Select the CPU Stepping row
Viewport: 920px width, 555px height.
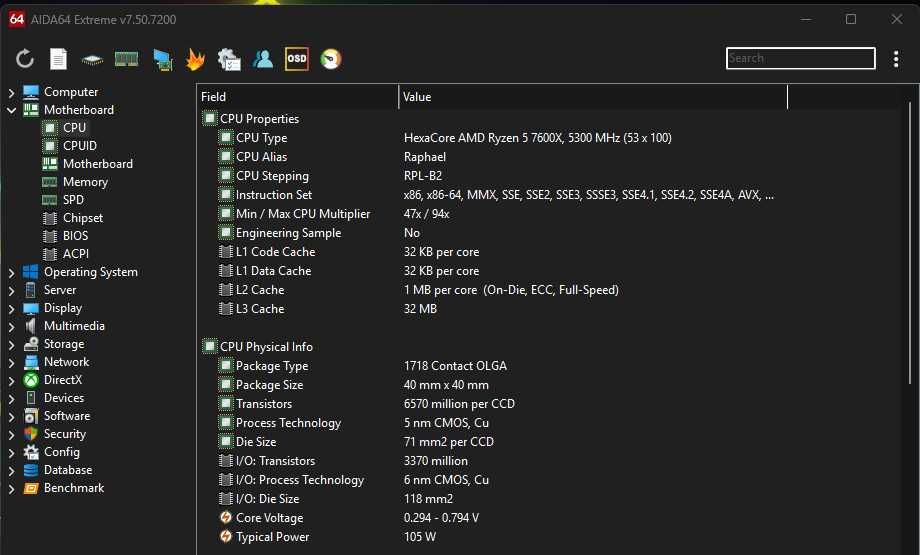tap(502, 175)
